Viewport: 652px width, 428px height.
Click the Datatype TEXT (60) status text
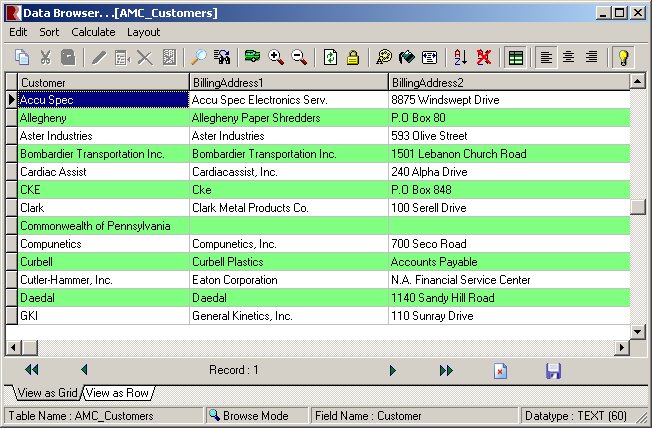576,416
